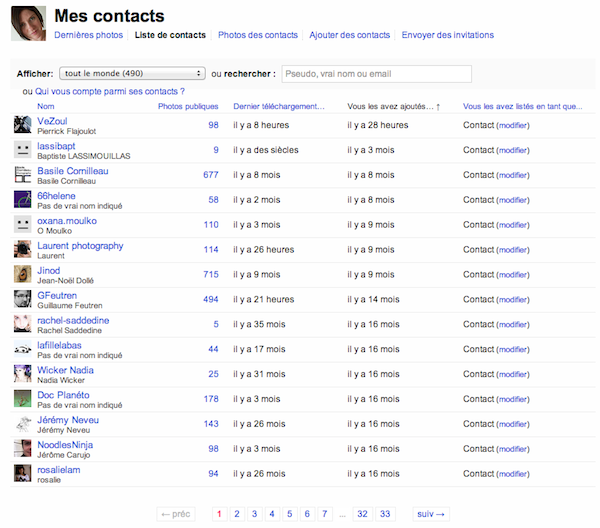Viewport: 600px width, 528px height.
Task: Open GFeutren's buddy icon
Action: pyautogui.click(x=23, y=299)
